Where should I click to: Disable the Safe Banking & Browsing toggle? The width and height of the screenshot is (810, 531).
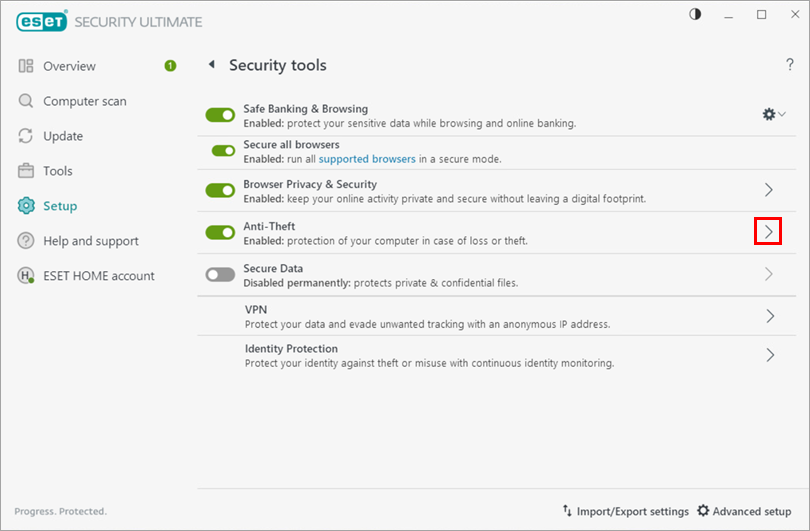220,115
